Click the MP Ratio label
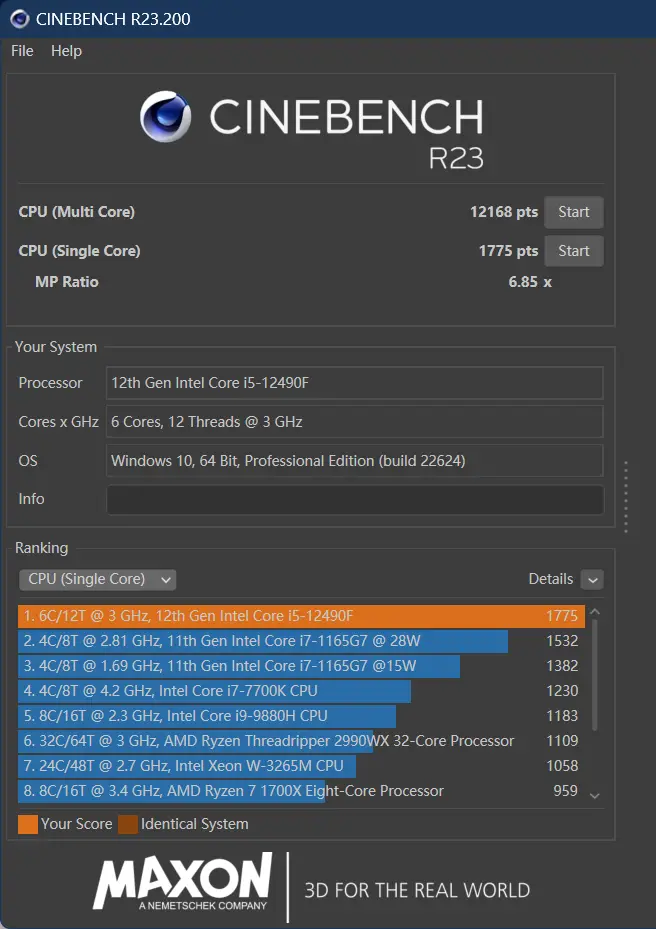Screen dimensions: 656x929 point(66,282)
